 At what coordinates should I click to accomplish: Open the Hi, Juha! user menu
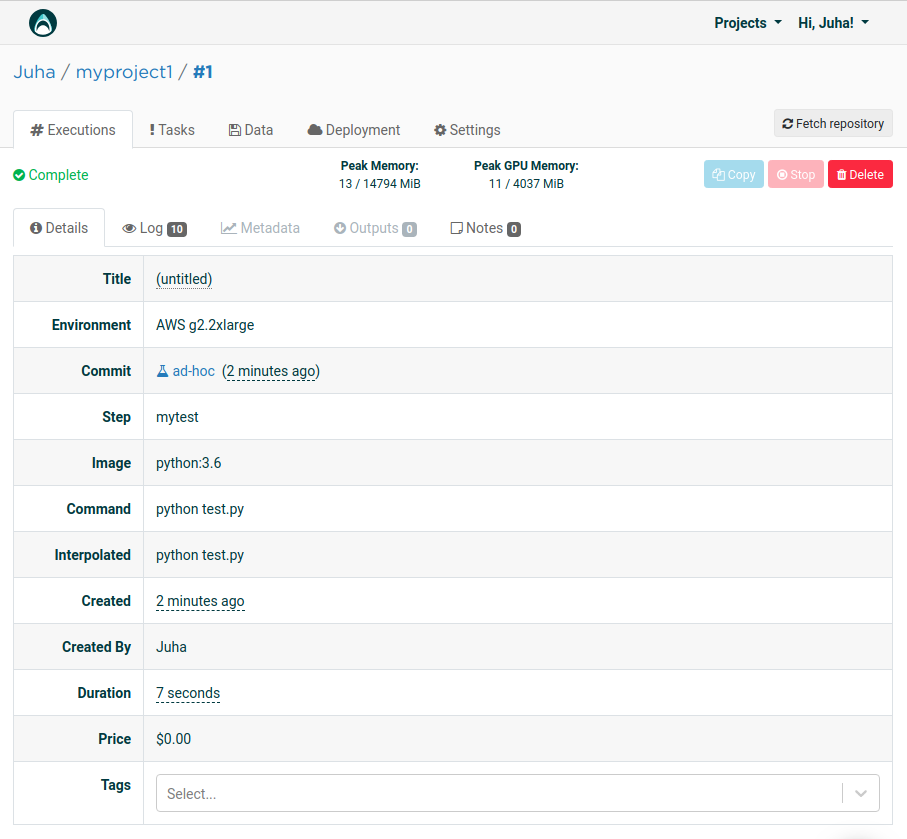click(834, 23)
